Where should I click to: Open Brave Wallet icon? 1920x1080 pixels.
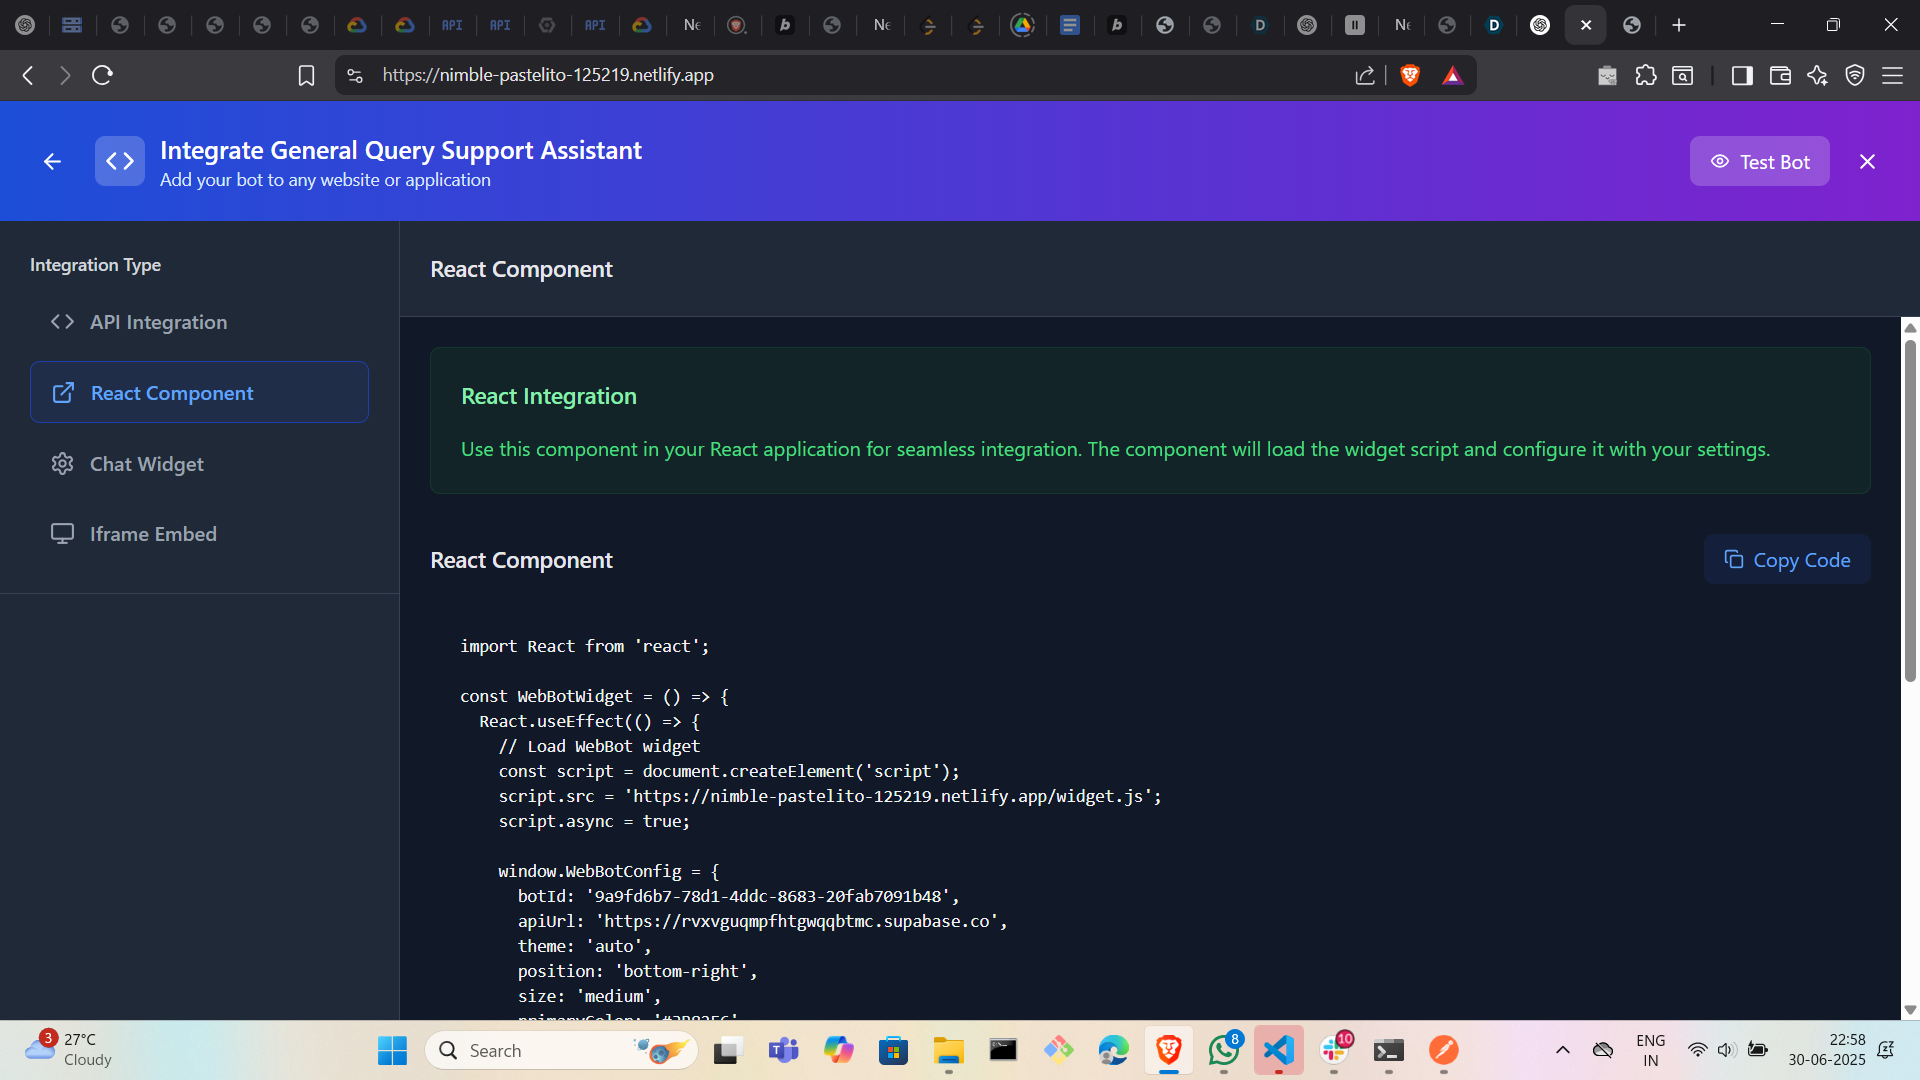(1779, 75)
